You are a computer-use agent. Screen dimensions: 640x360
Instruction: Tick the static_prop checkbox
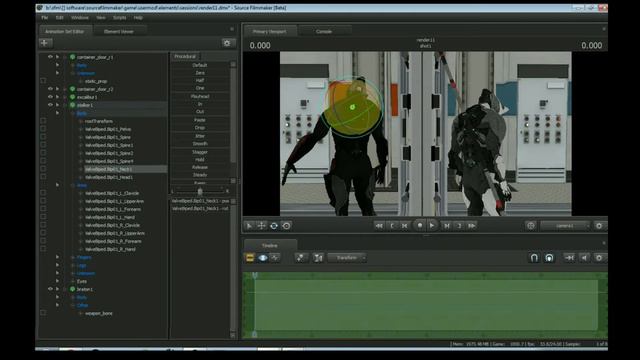(x=43, y=81)
